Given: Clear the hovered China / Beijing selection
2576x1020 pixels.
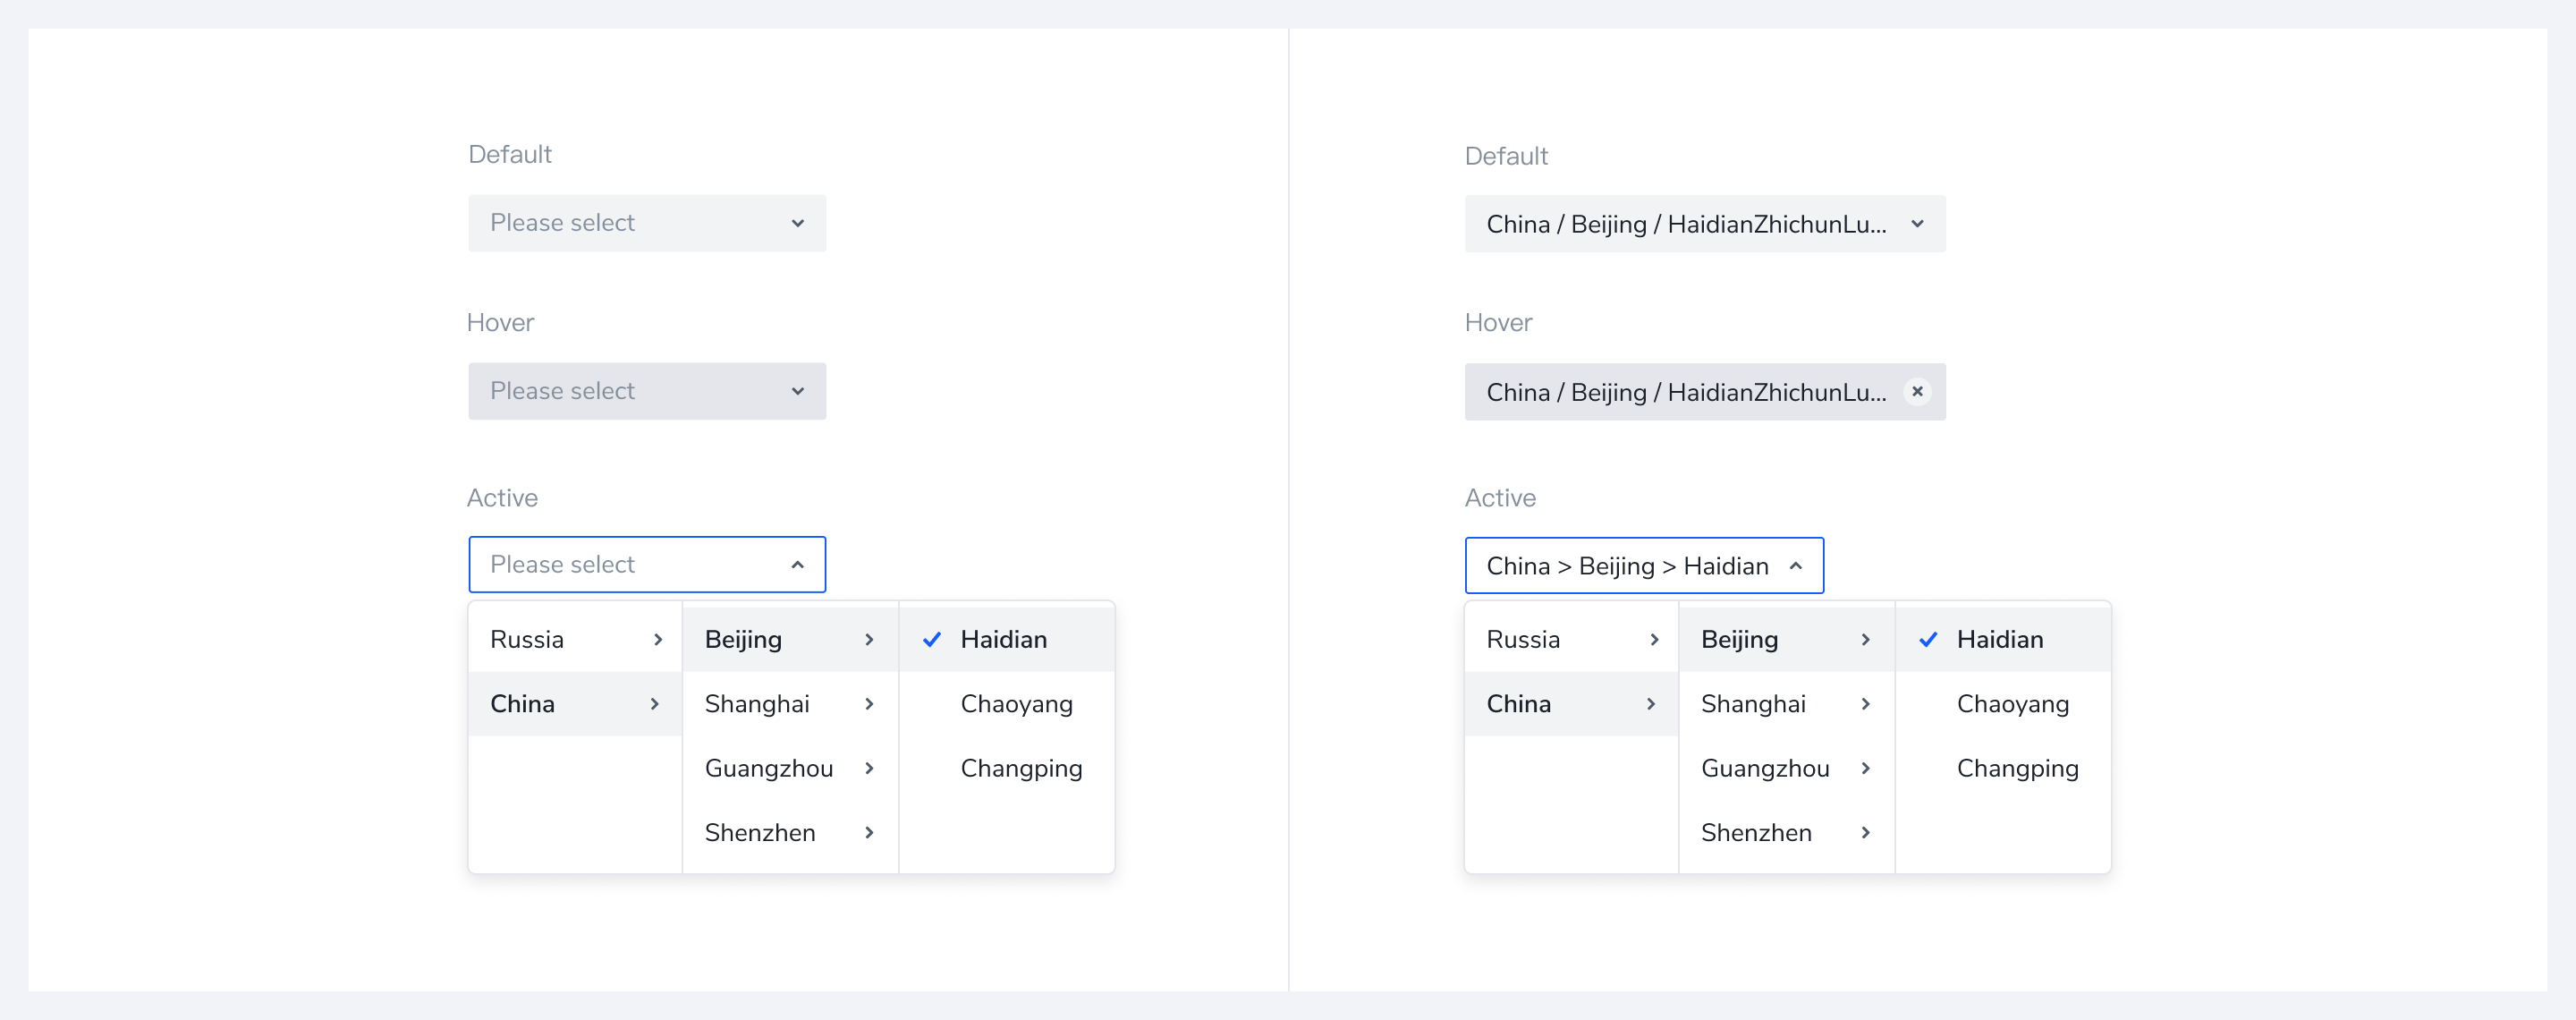Looking at the screenshot, I should (x=1916, y=391).
